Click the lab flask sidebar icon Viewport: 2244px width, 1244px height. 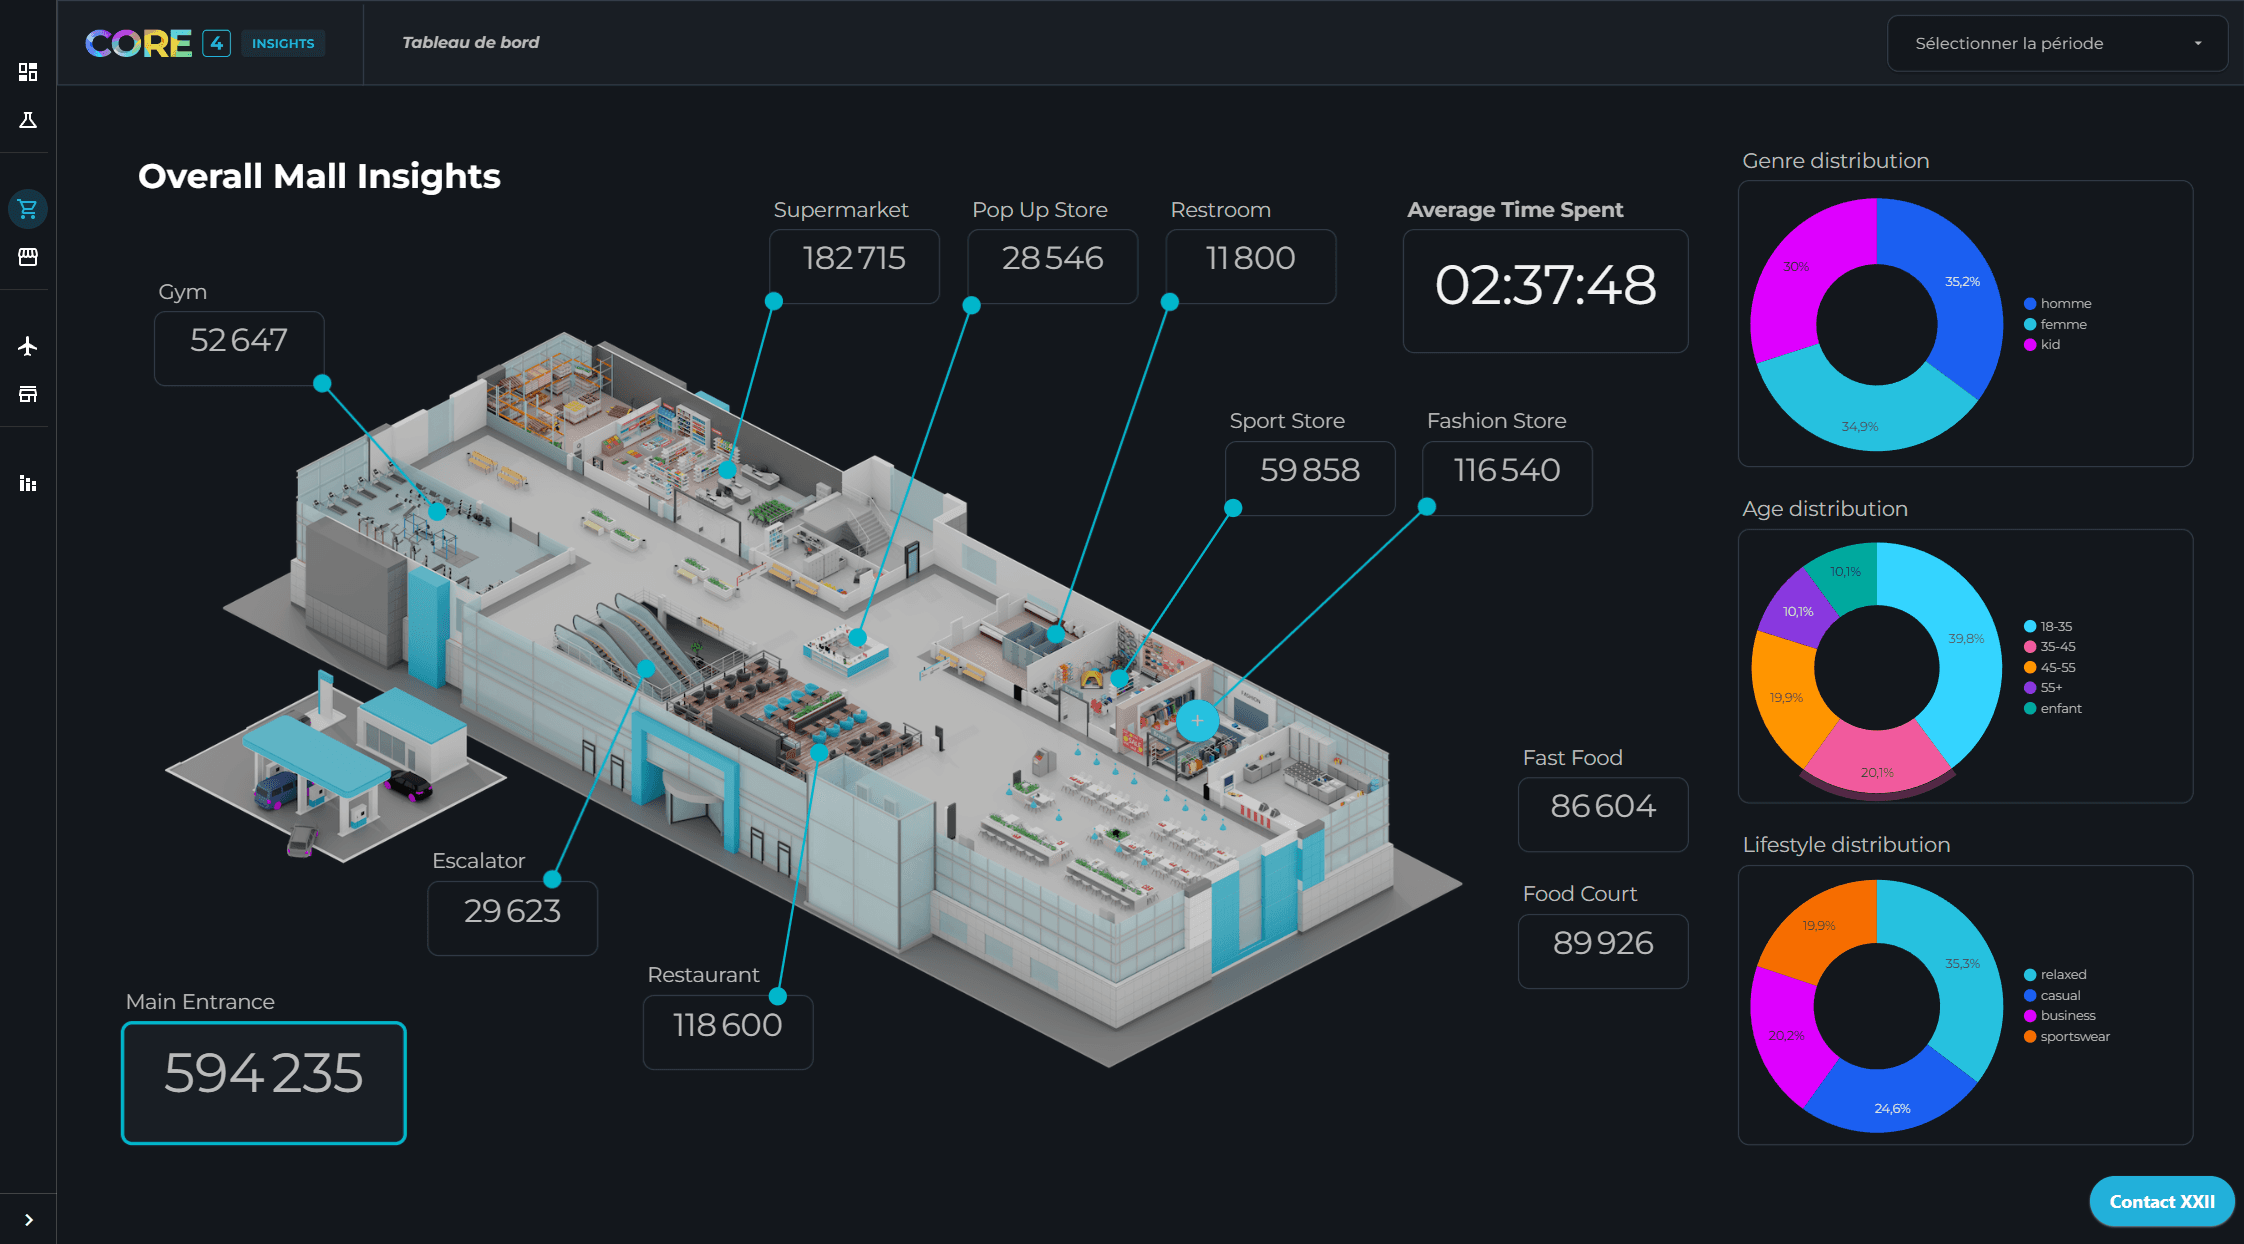tap(28, 120)
